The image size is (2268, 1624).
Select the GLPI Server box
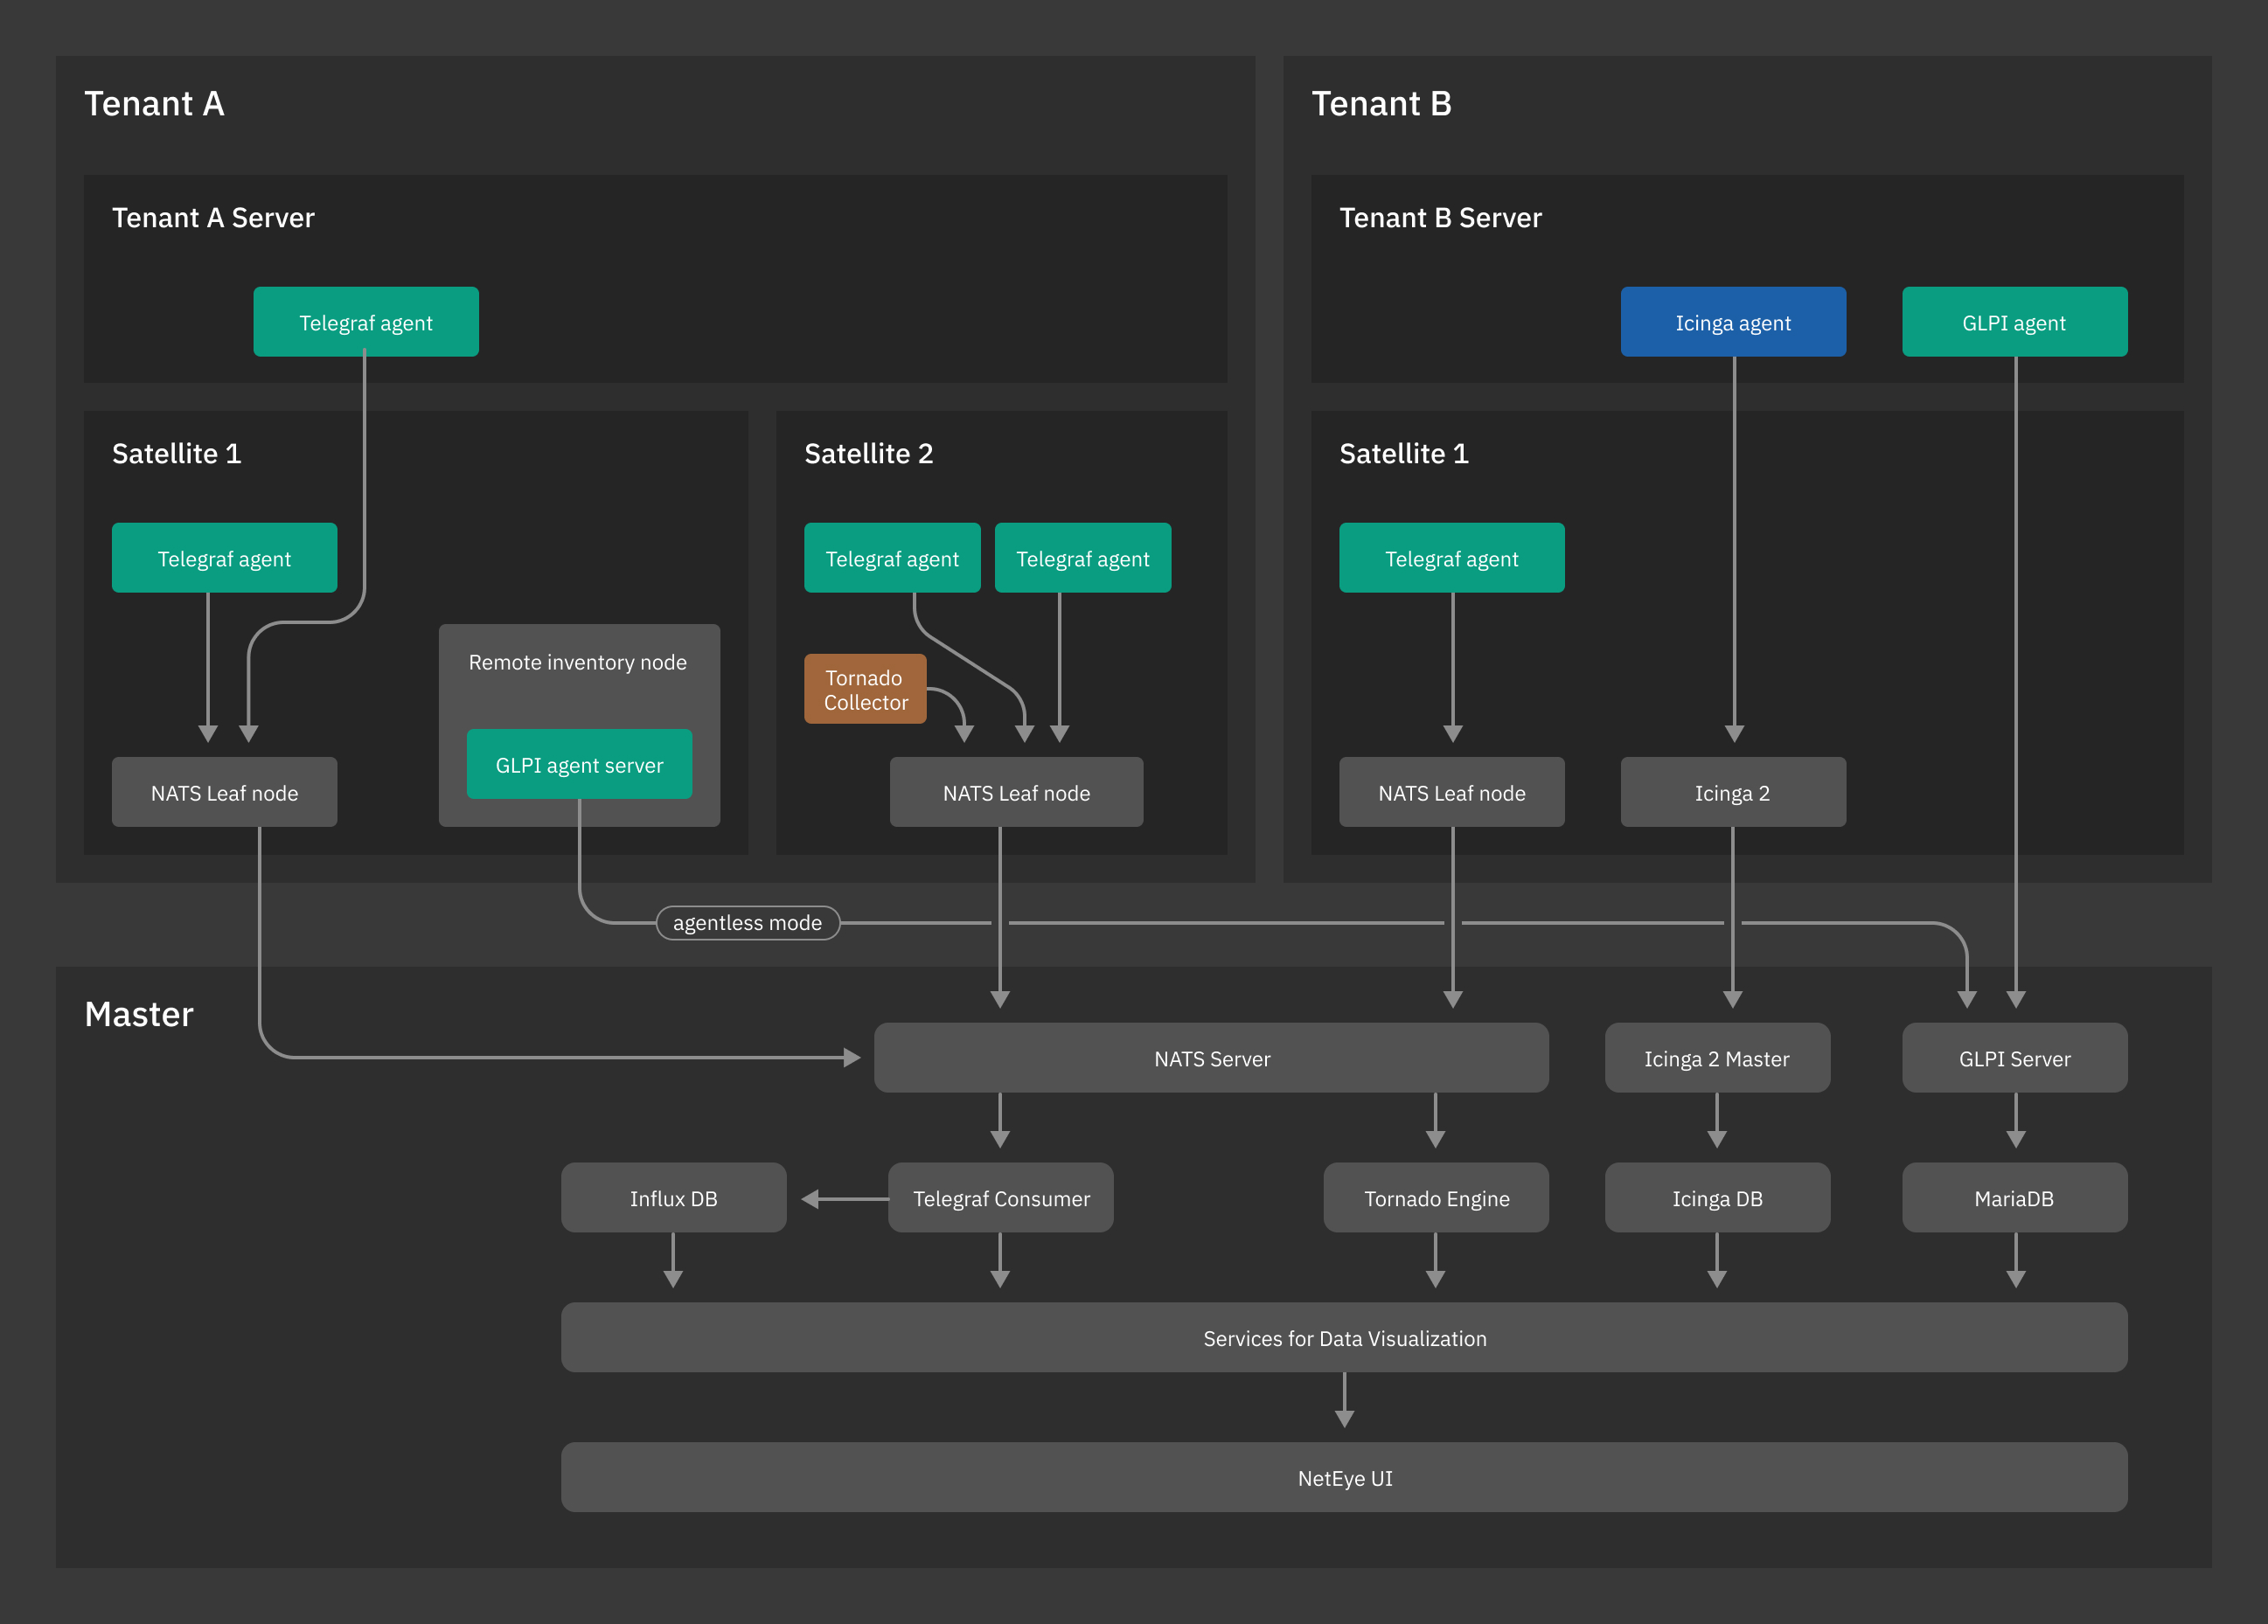[x=2014, y=1058]
